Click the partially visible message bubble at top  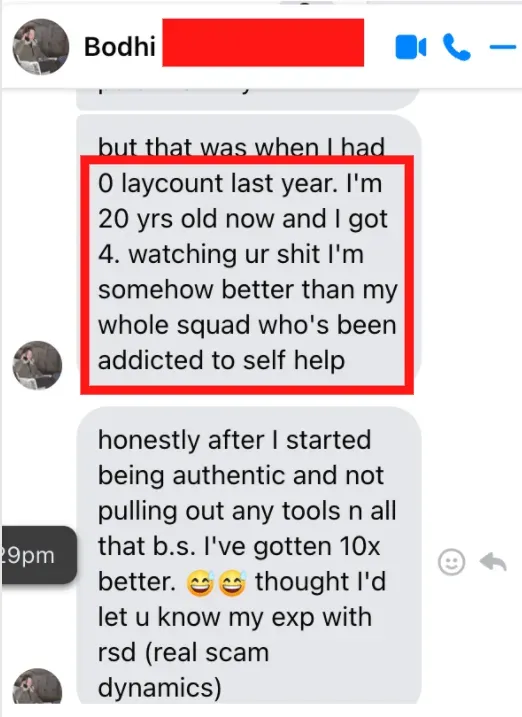(248, 98)
